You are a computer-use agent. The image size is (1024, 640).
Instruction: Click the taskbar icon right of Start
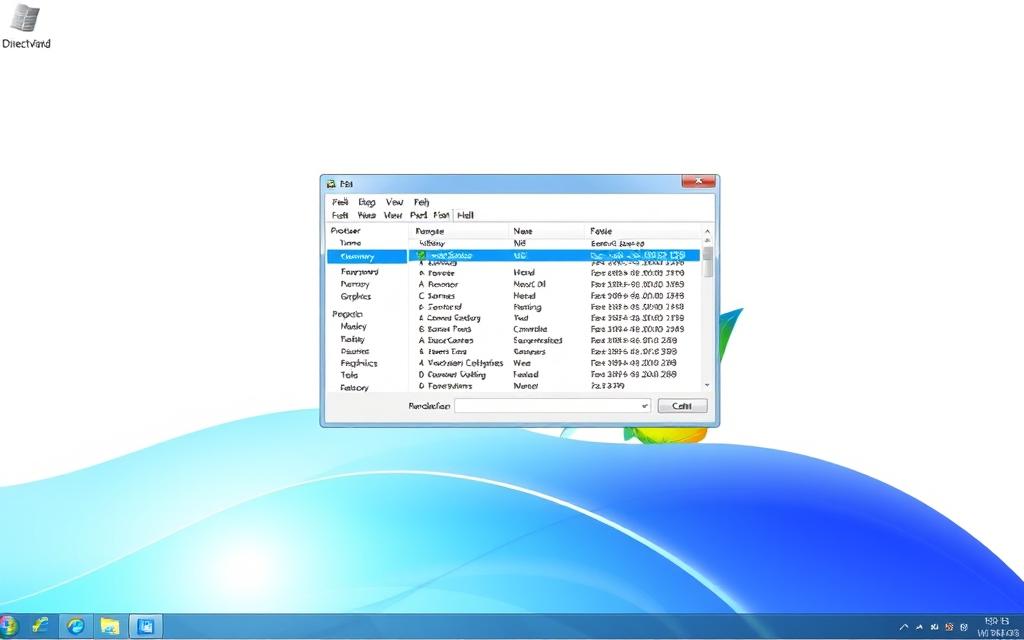click(x=40, y=626)
